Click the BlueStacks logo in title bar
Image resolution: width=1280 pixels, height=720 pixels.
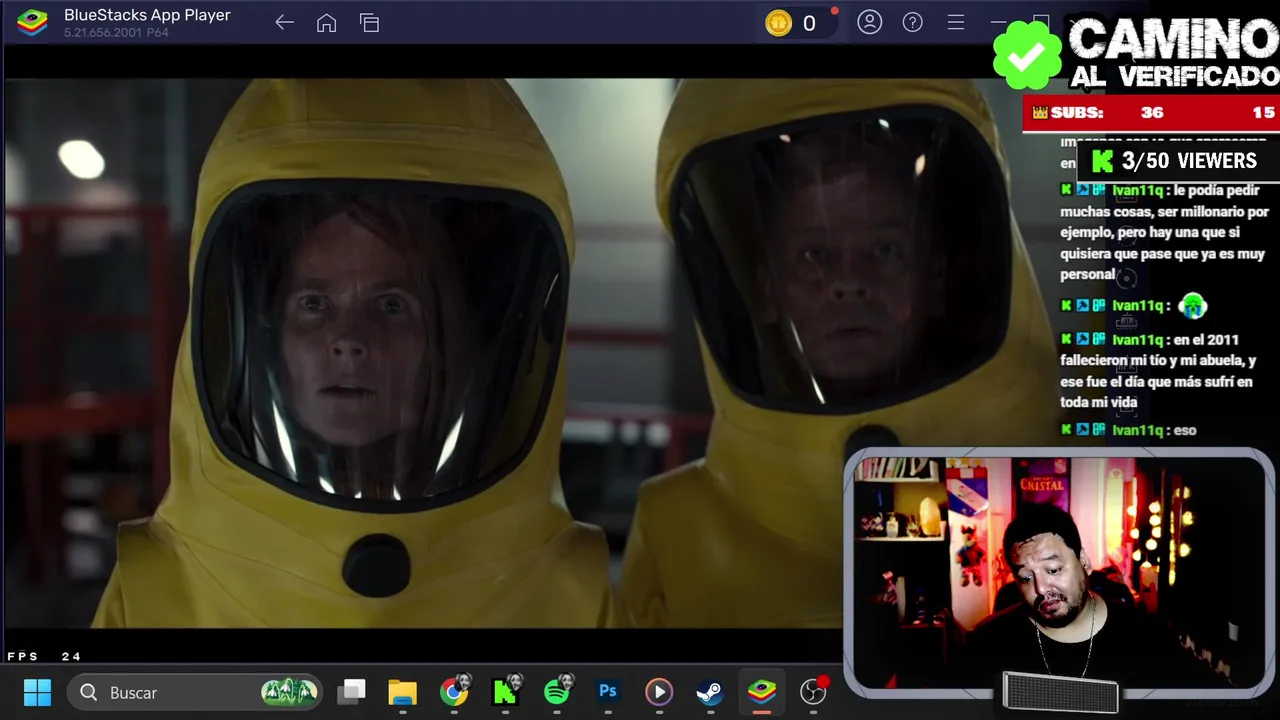coord(32,22)
